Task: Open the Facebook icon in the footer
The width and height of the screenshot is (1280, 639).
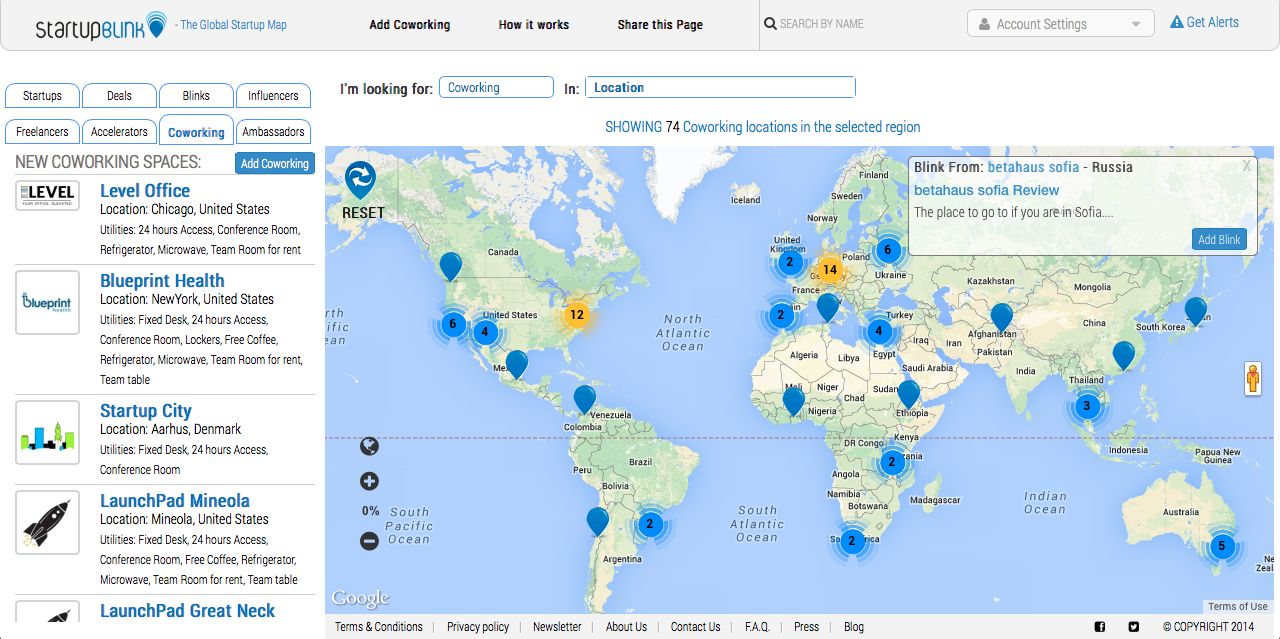Action: (1100, 627)
